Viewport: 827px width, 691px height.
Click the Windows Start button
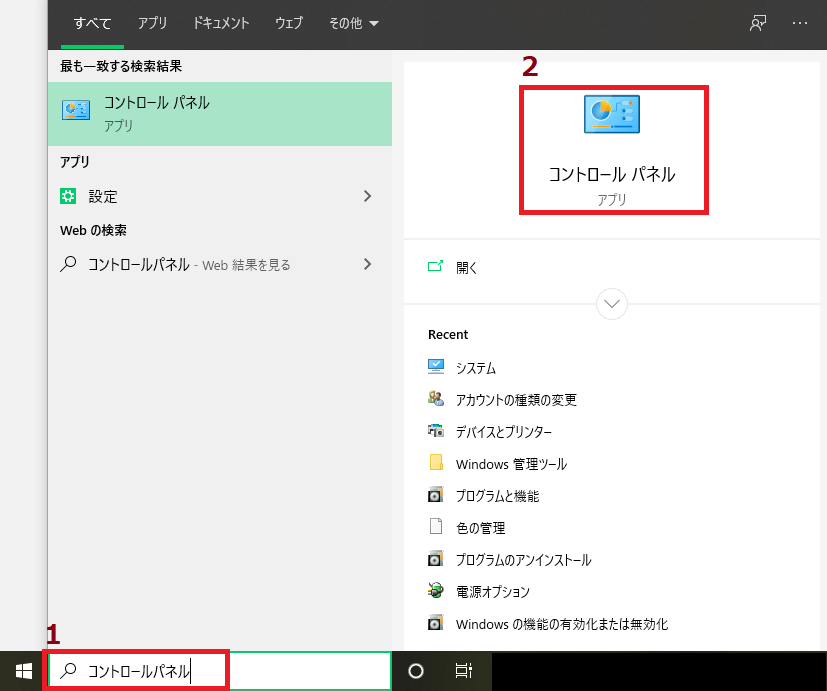click(x=23, y=671)
